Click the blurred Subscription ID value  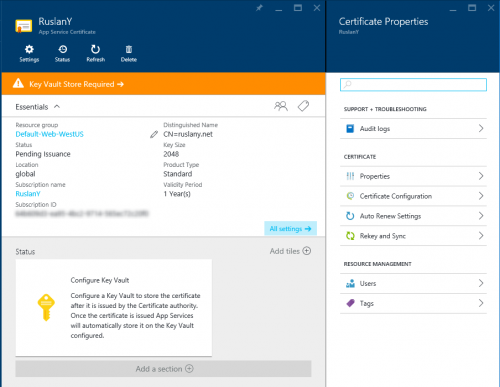pos(82,213)
